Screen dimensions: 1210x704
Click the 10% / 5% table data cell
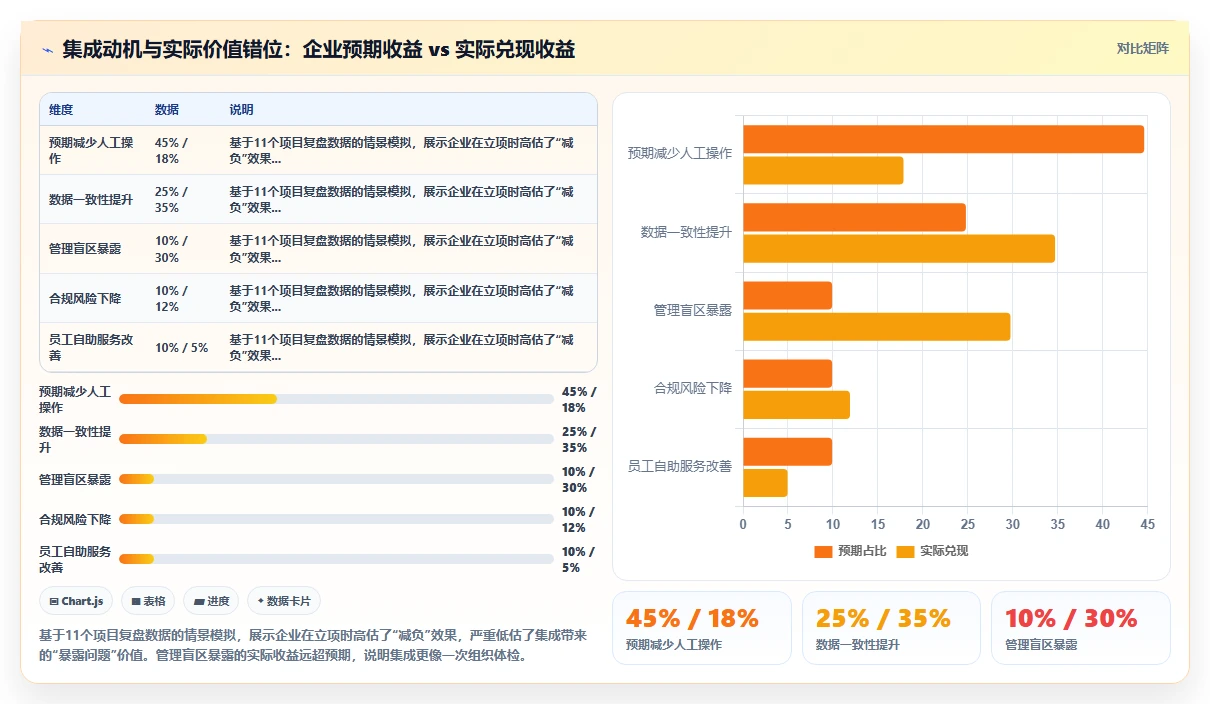point(182,348)
